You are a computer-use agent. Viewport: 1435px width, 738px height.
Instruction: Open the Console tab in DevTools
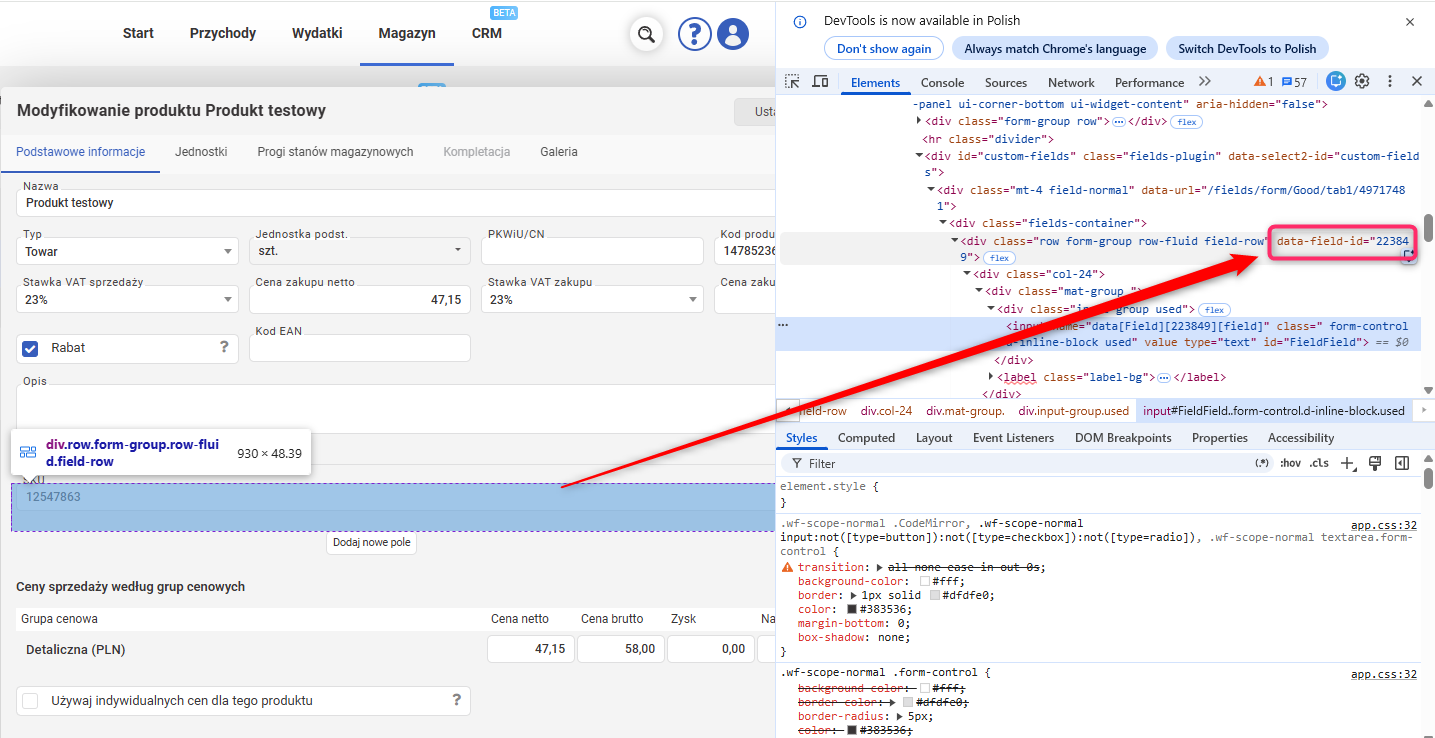click(x=942, y=82)
